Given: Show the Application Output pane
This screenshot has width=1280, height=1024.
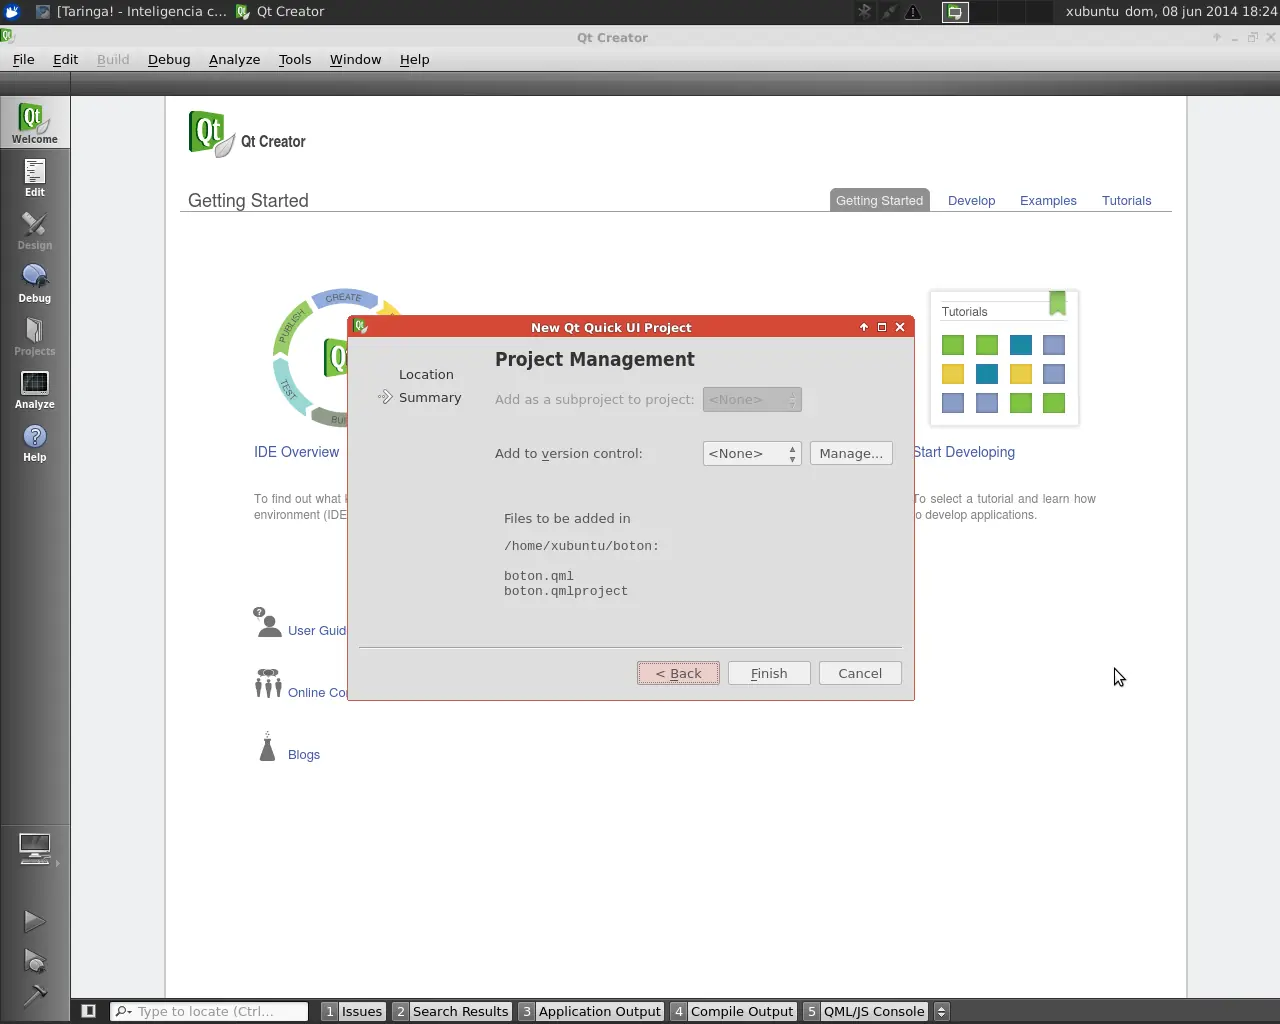Looking at the screenshot, I should (591, 1011).
